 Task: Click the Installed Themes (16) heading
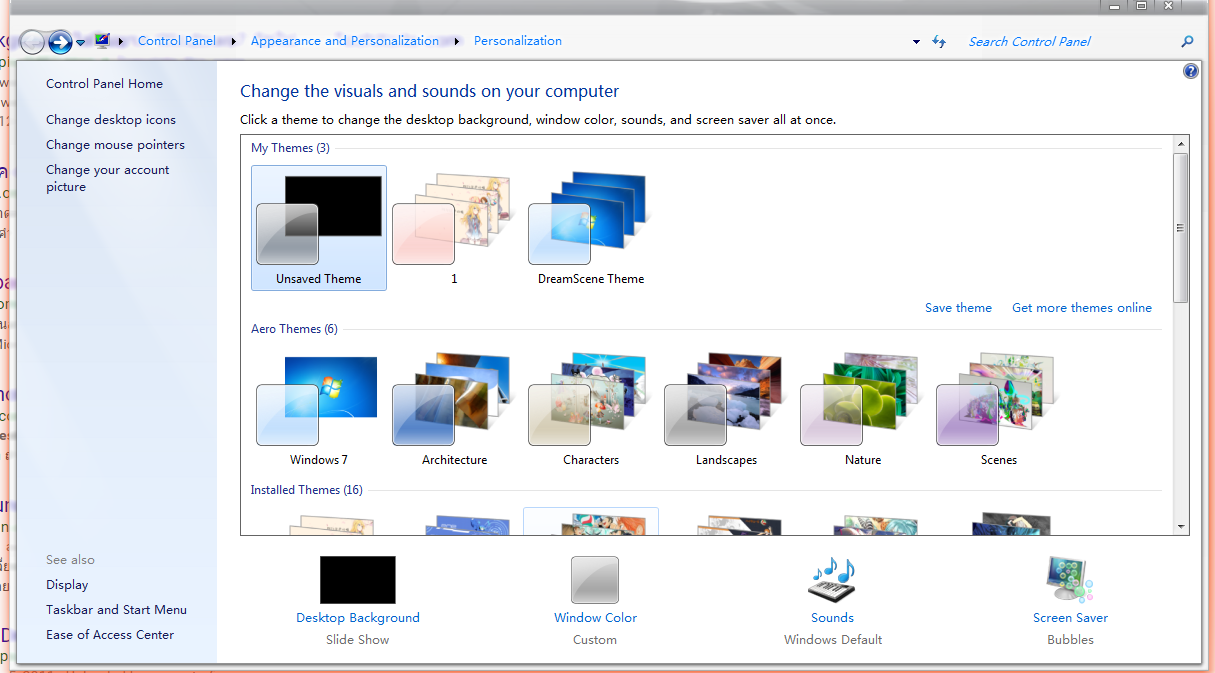tap(307, 490)
